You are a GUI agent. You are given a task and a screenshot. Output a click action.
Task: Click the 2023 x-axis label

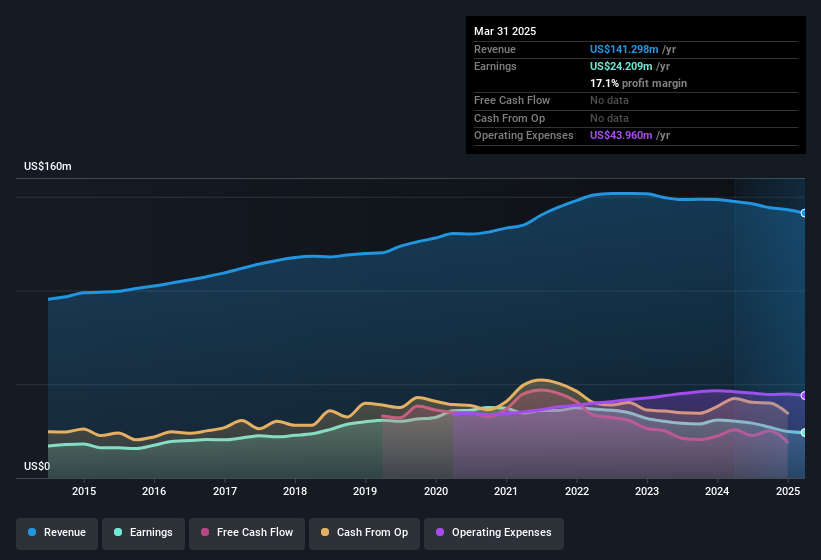(647, 491)
